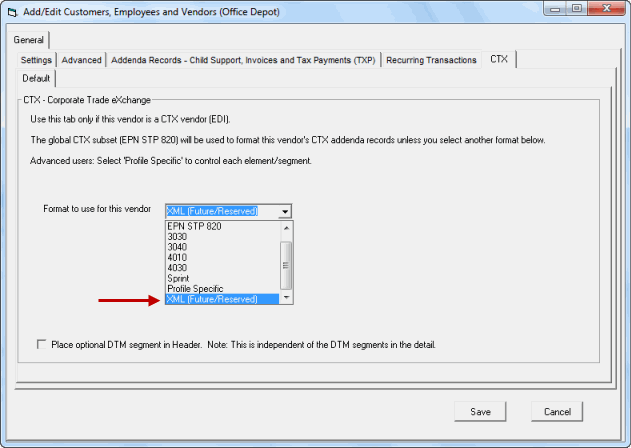Switch to the Settings tab

point(37,60)
